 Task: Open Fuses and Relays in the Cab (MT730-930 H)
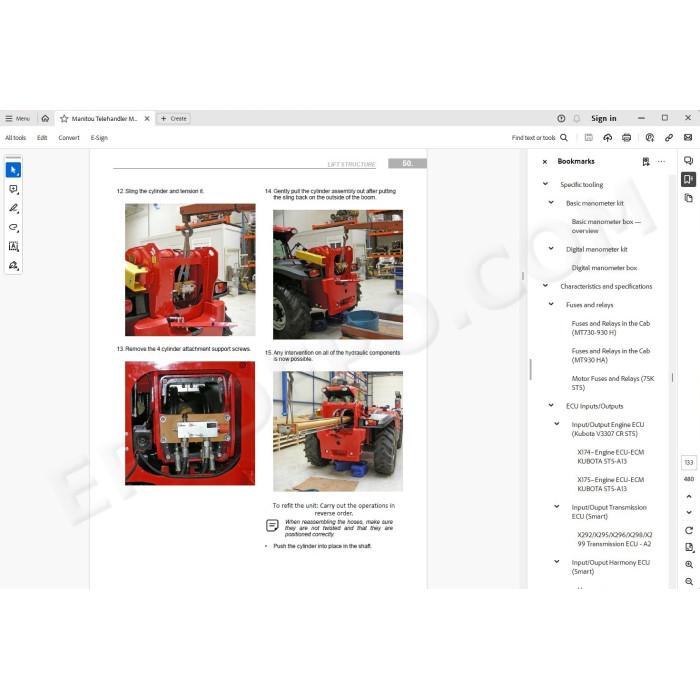coord(610,328)
